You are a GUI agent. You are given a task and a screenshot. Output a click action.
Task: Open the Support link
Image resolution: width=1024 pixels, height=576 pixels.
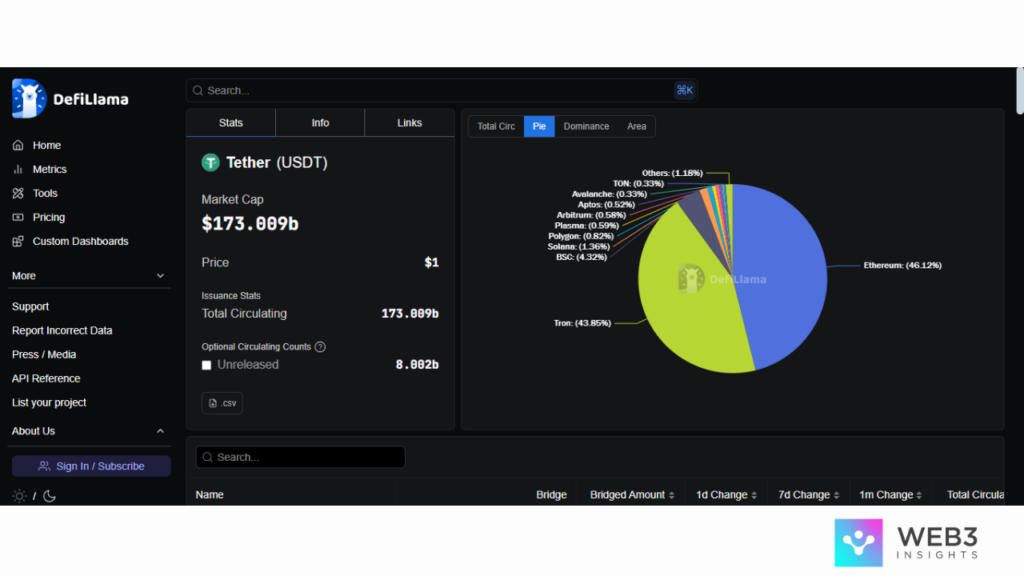tap(30, 306)
